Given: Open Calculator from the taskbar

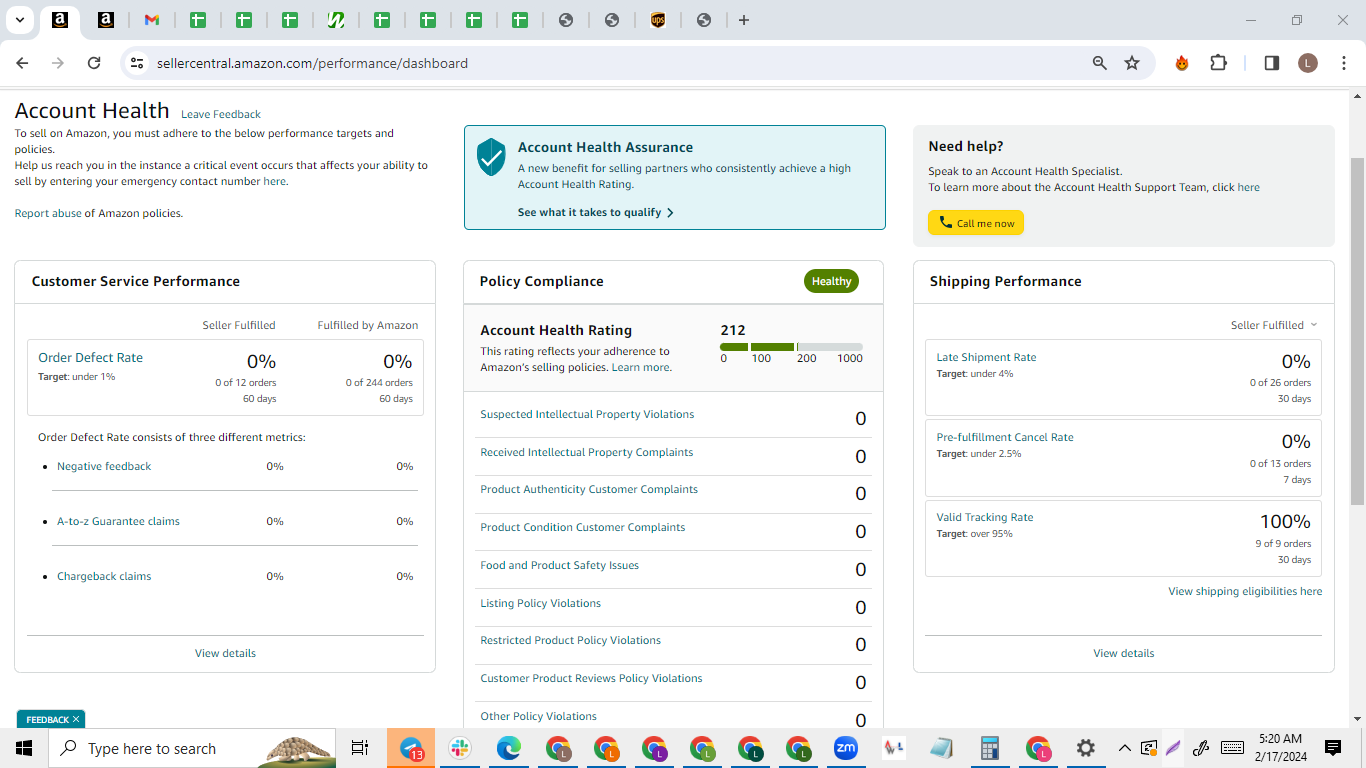Looking at the screenshot, I should point(990,748).
